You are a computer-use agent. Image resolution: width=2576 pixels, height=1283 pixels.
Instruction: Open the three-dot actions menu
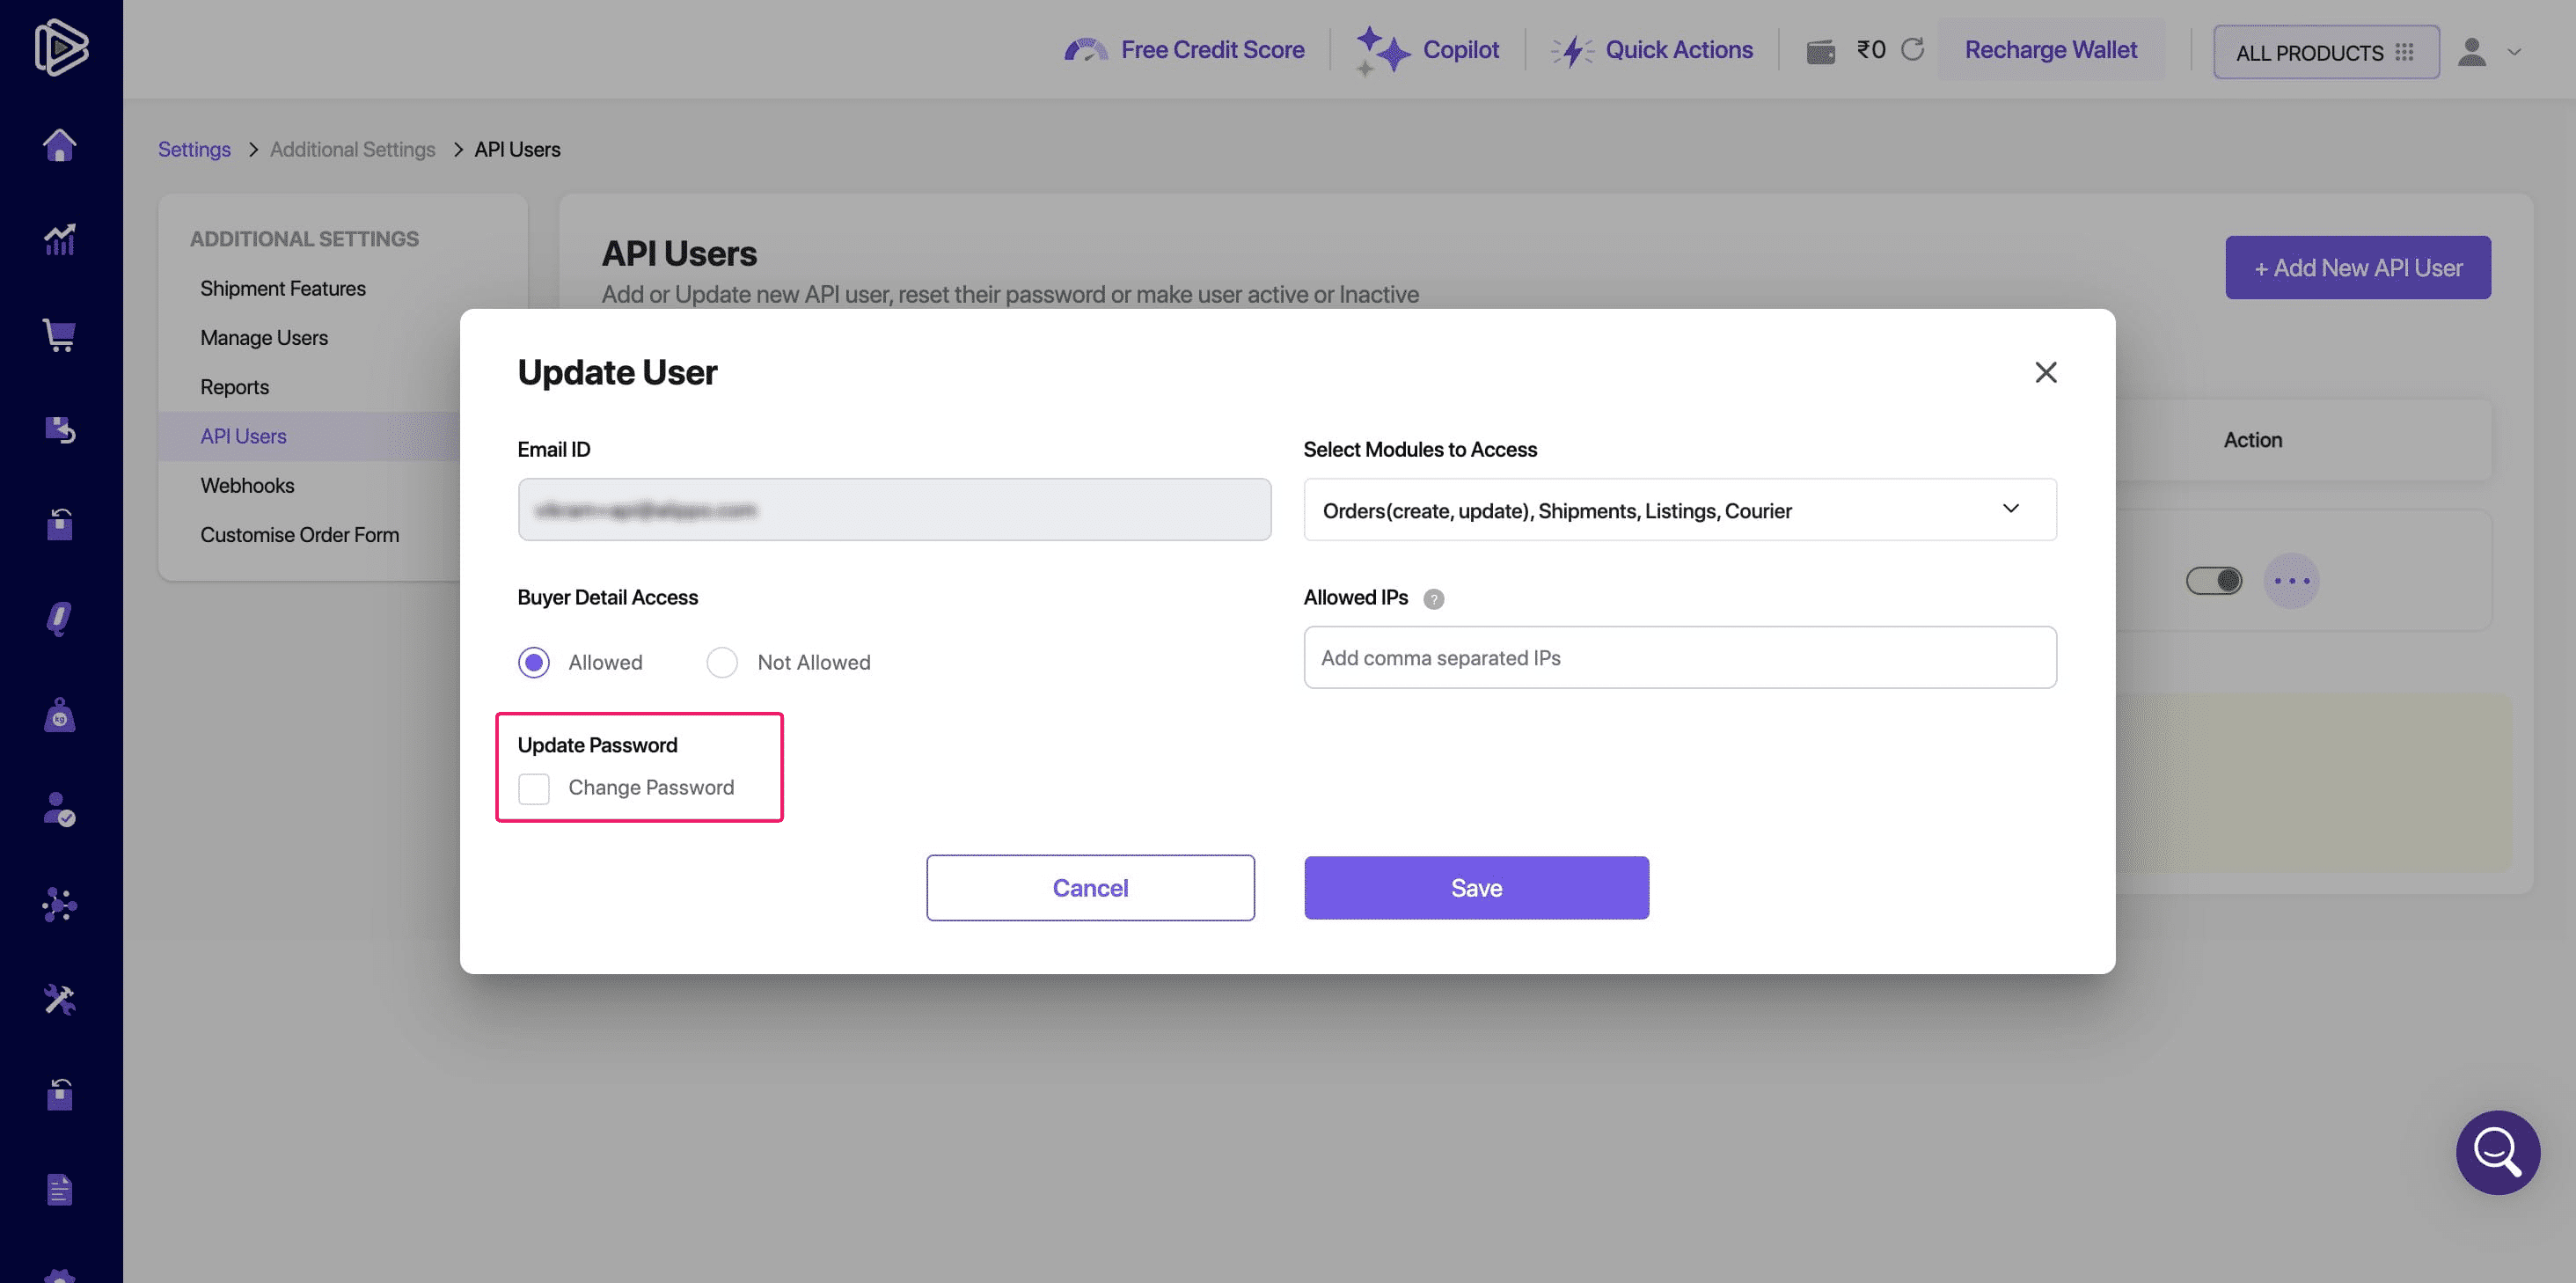coord(2292,580)
